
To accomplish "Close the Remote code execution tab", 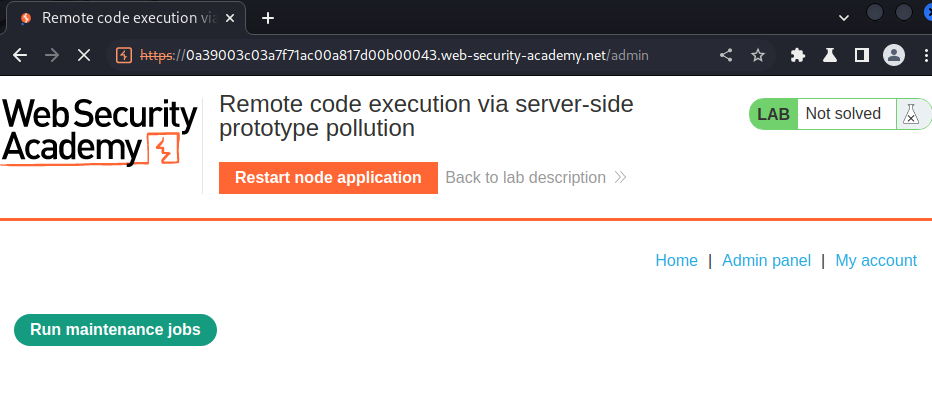I will pos(230,18).
